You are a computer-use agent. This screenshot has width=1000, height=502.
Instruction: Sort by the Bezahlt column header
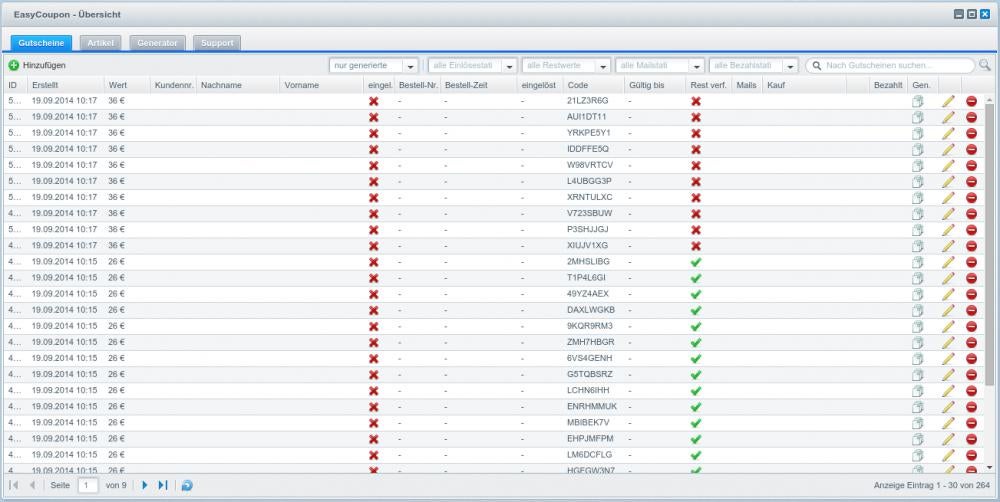888,85
